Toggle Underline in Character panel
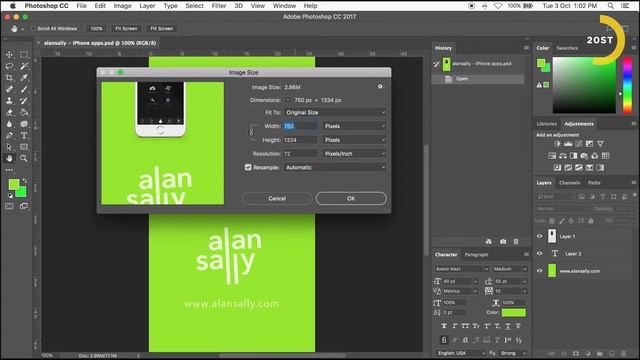Image resolution: width=640 pixels, height=360 pixels. (x=508, y=326)
